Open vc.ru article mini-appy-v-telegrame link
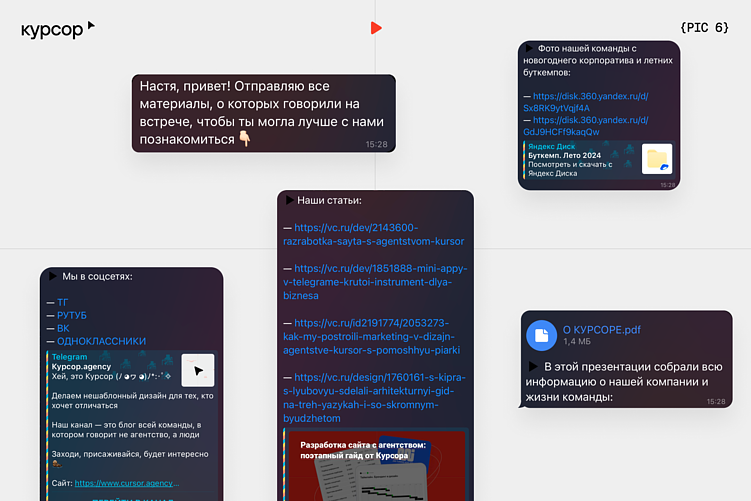751x501 pixels. pyautogui.click(x=375, y=282)
